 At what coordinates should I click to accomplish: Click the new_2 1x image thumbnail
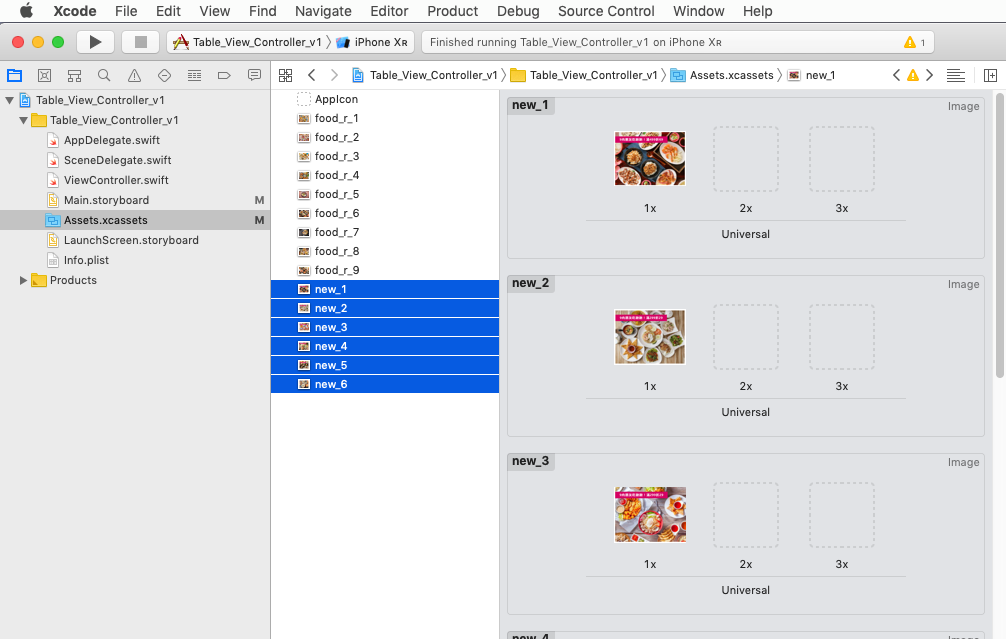[x=650, y=337]
